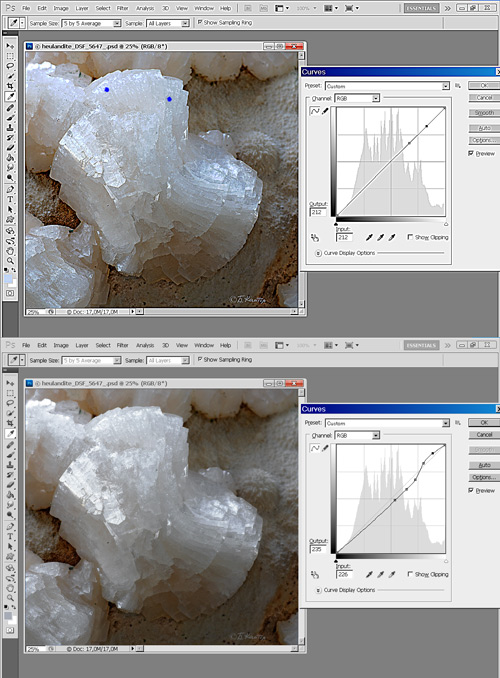
Task: Click Smooth in Curves dialog with Output 212
Action: click(x=484, y=112)
